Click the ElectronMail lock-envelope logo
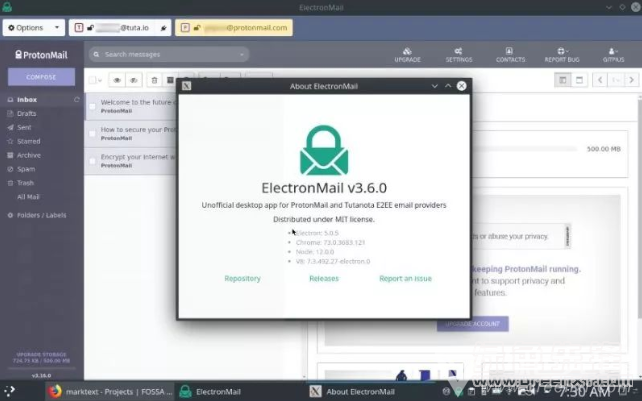 pos(324,150)
